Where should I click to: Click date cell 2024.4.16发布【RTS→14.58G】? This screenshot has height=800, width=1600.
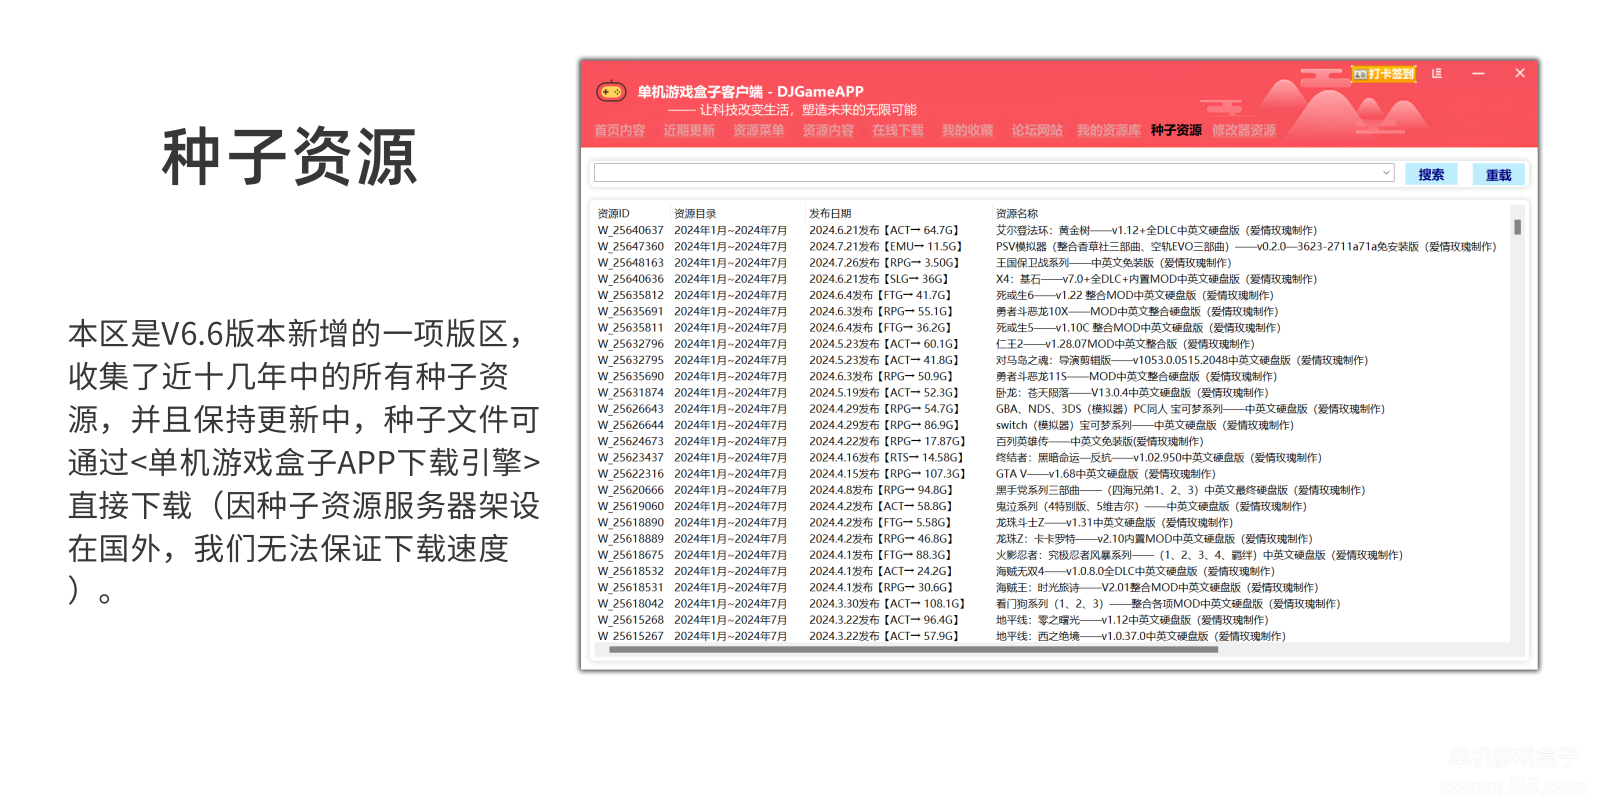886,458
